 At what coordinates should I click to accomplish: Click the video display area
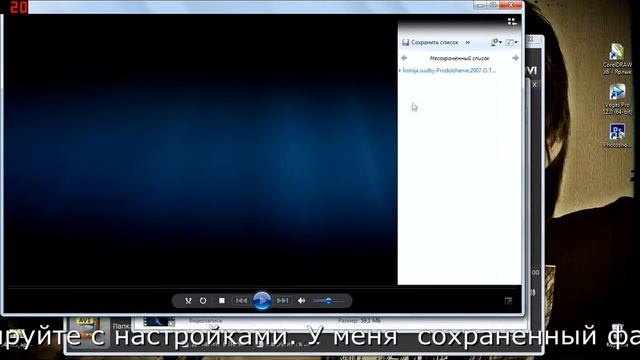201,150
